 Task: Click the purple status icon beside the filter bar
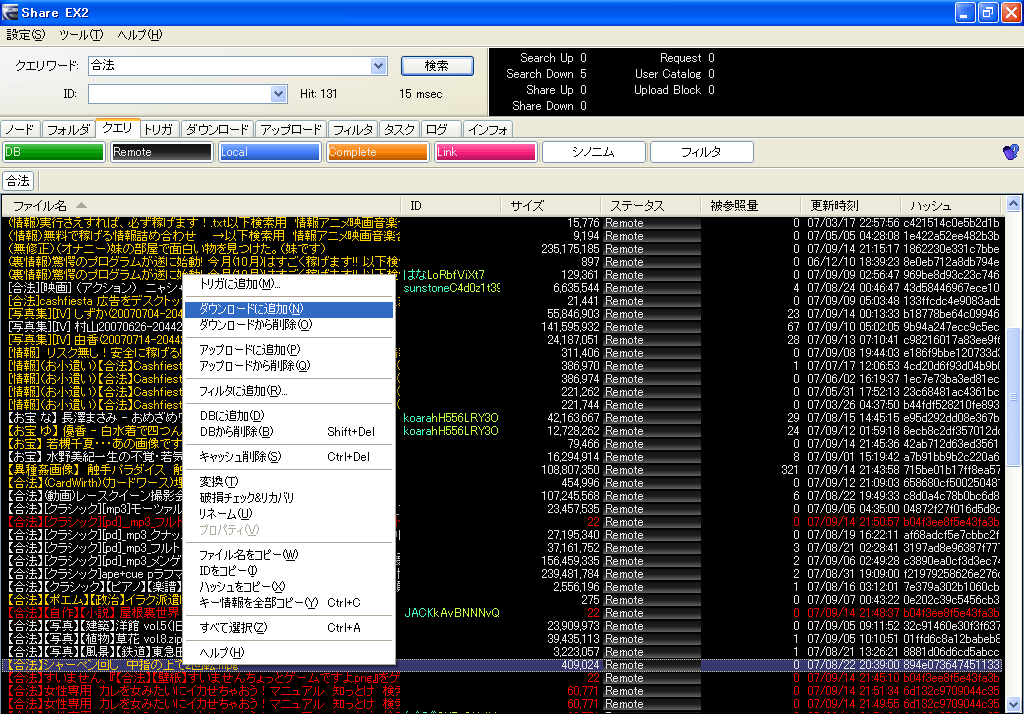pos(1010,152)
